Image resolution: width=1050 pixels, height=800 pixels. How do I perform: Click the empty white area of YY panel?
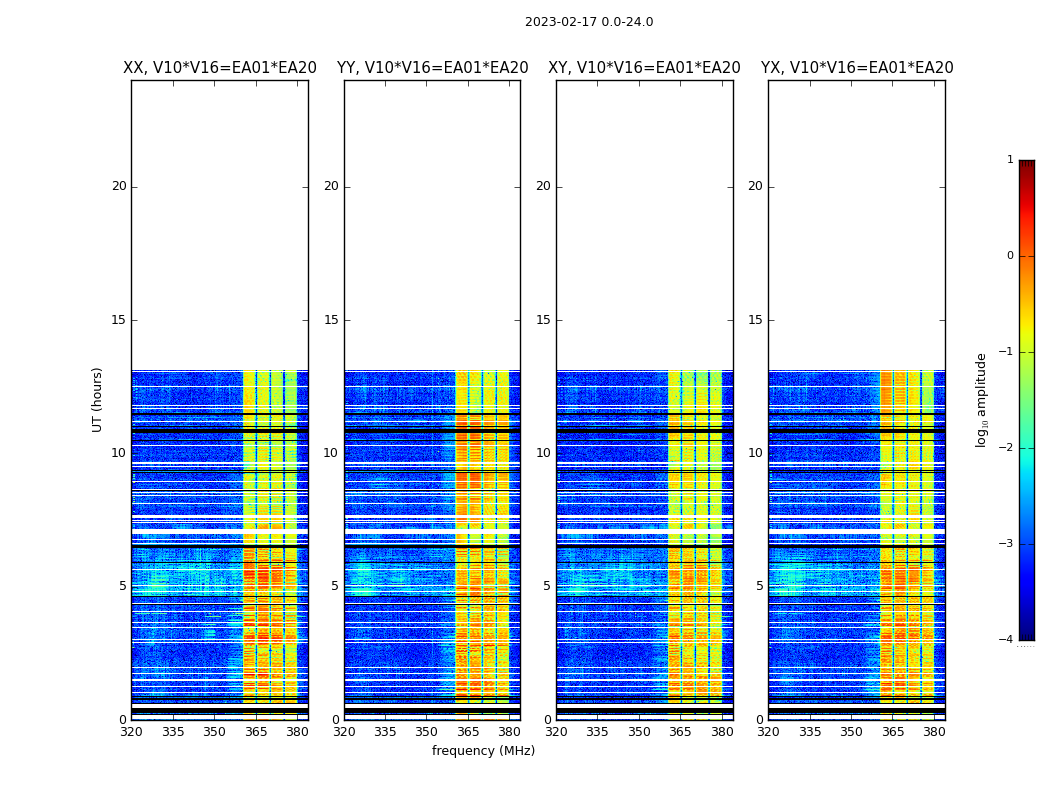pos(432,220)
